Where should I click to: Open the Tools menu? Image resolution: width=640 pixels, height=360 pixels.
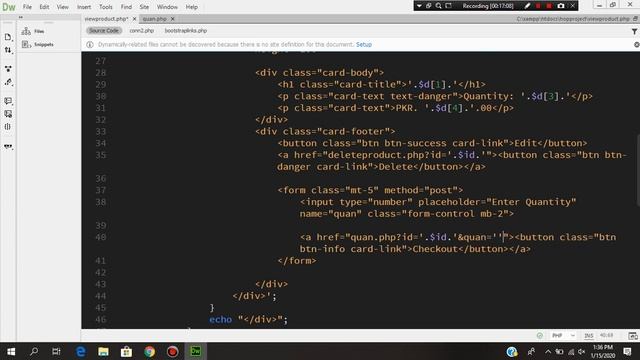pos(105,7)
